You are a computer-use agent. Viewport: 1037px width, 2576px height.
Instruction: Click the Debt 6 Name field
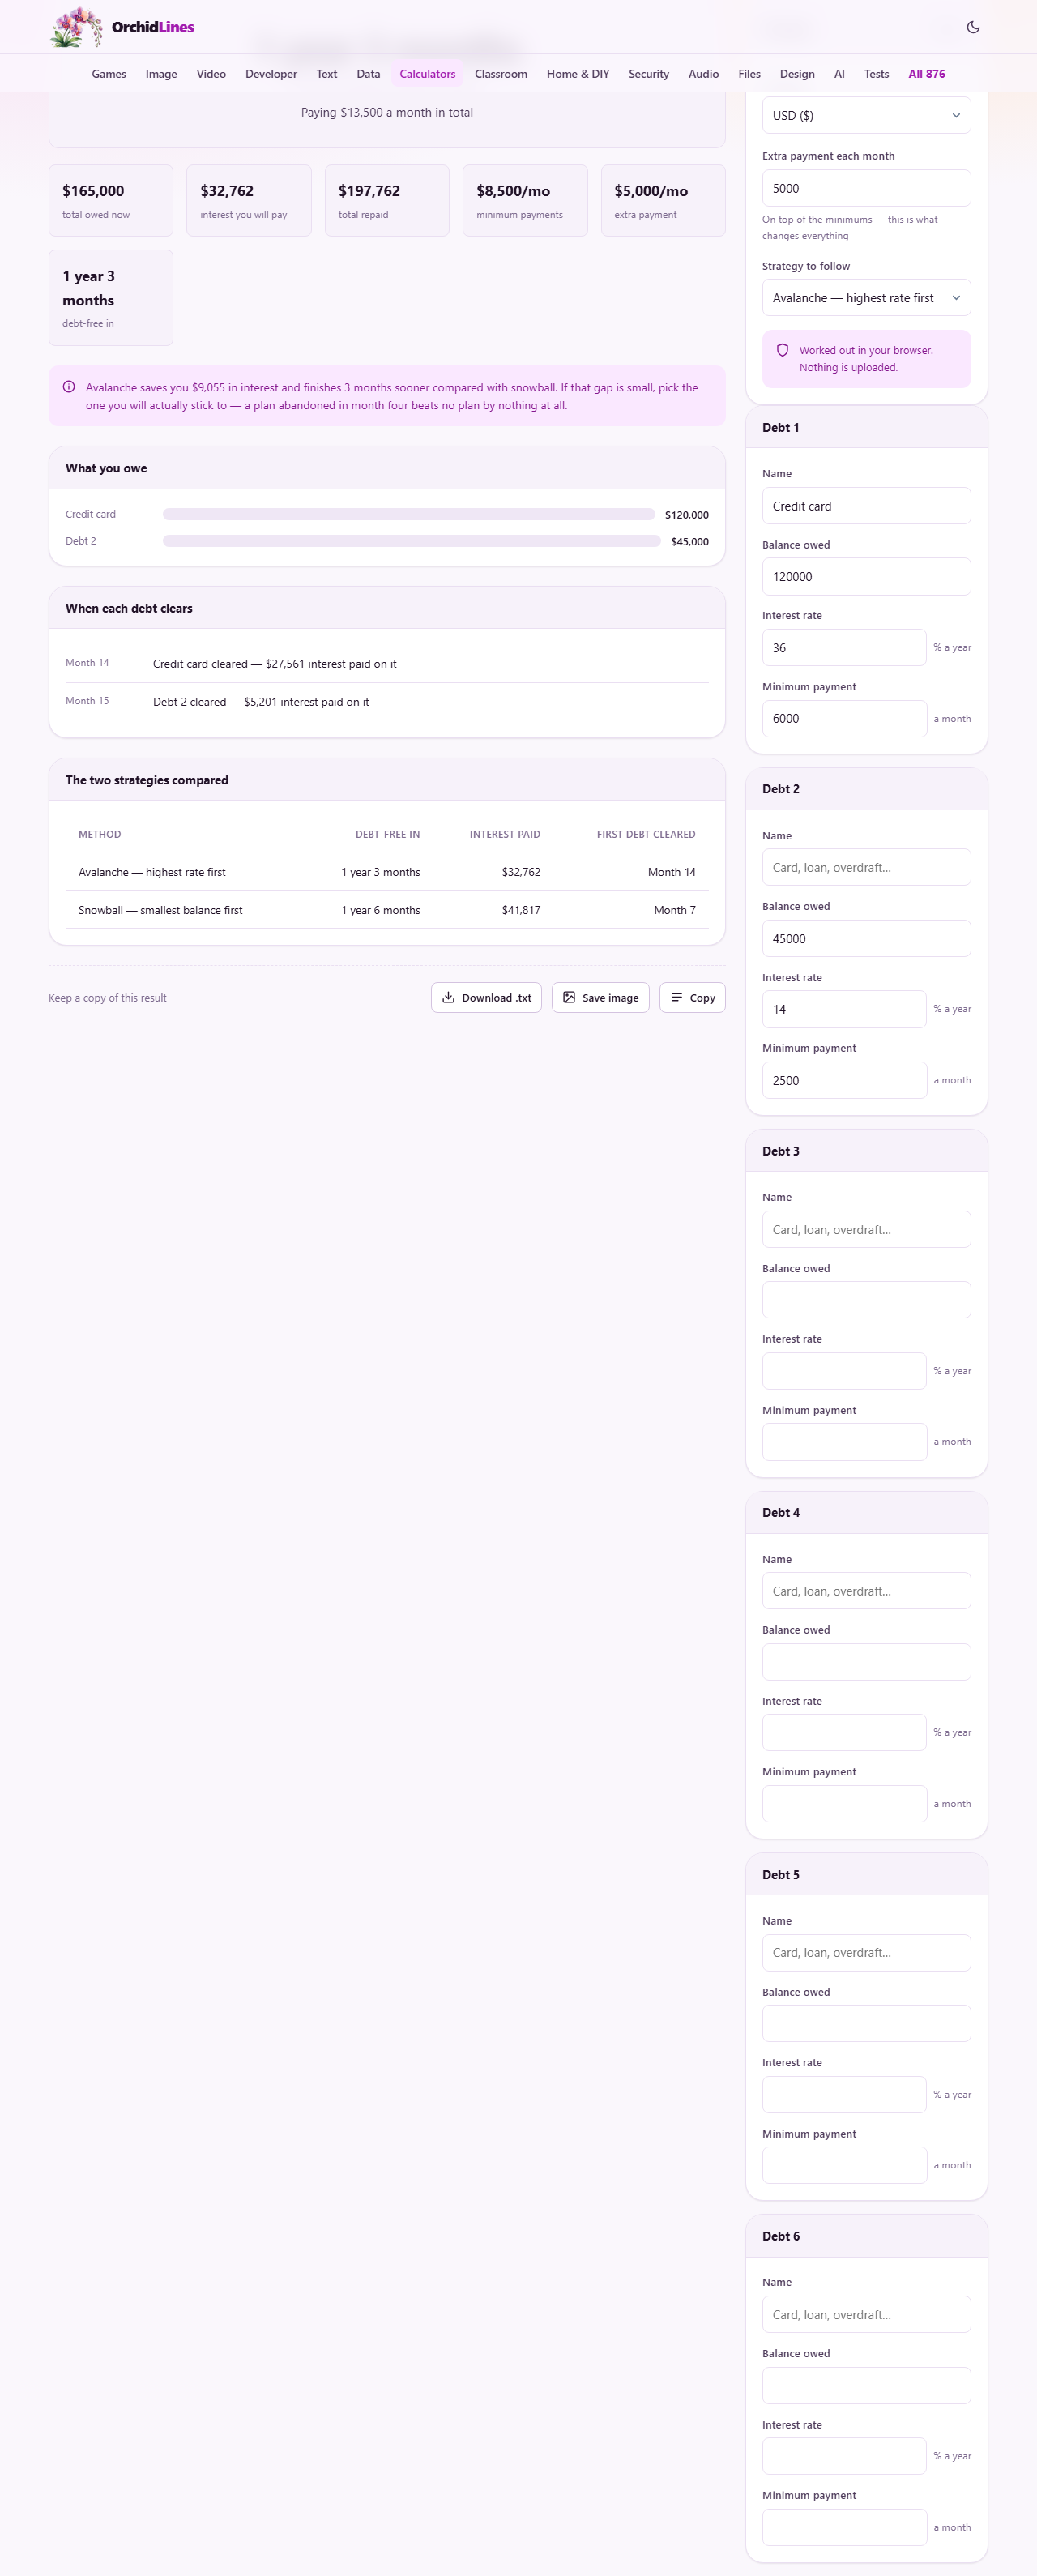(x=866, y=2314)
